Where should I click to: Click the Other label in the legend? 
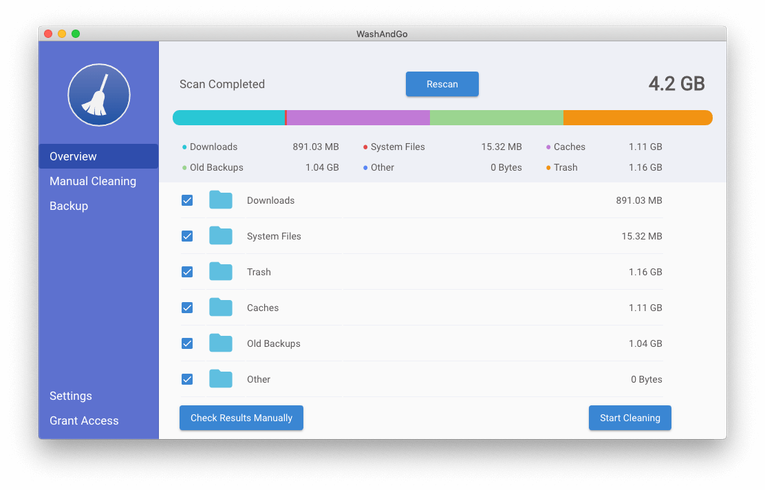point(382,167)
